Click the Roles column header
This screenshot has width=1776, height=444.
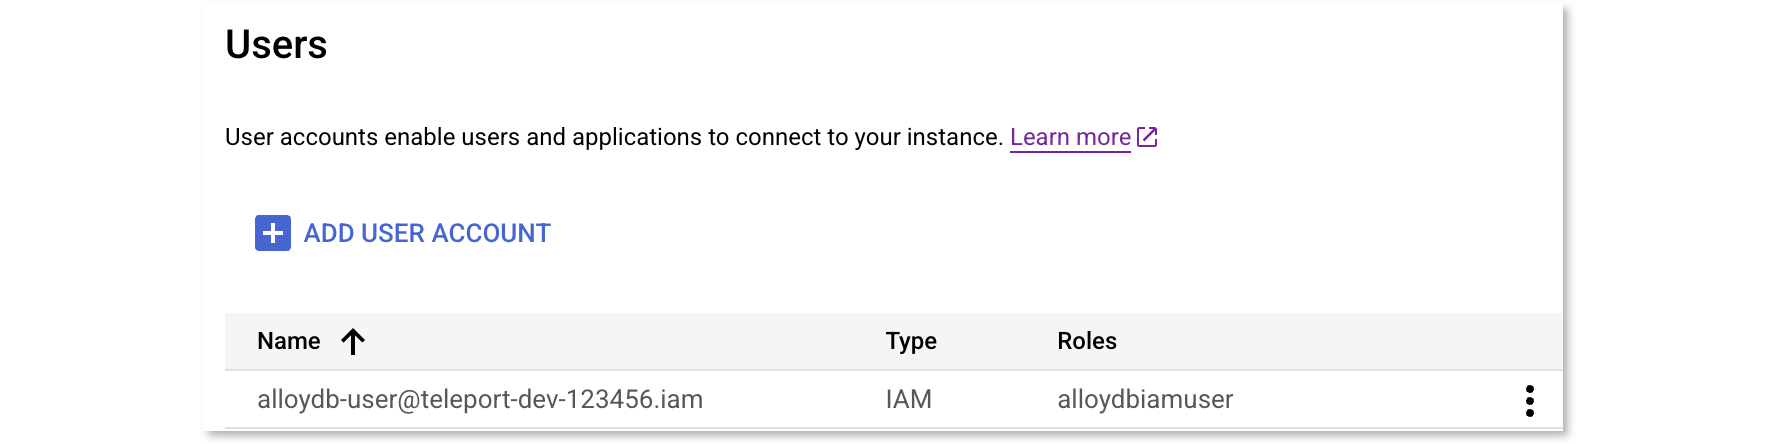point(1087,341)
